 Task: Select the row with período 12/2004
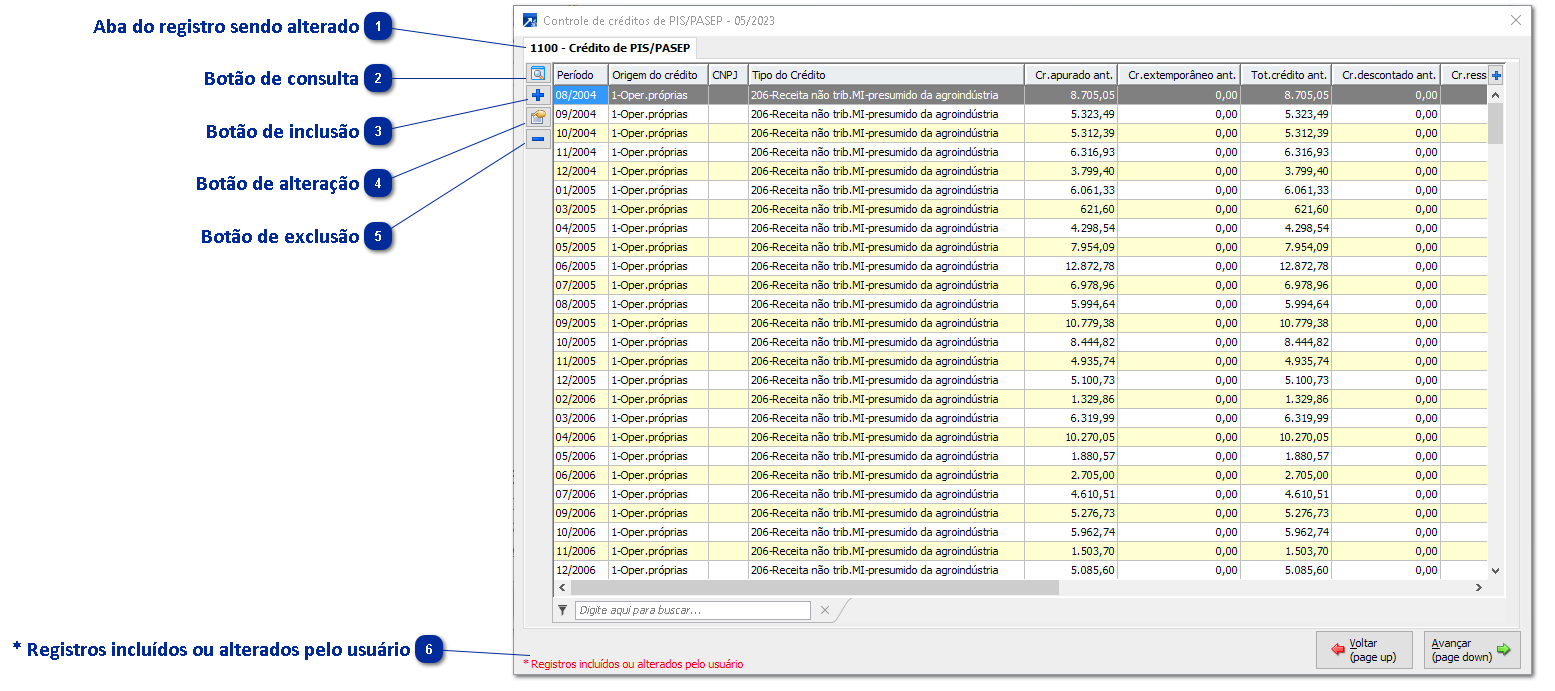1020,171
